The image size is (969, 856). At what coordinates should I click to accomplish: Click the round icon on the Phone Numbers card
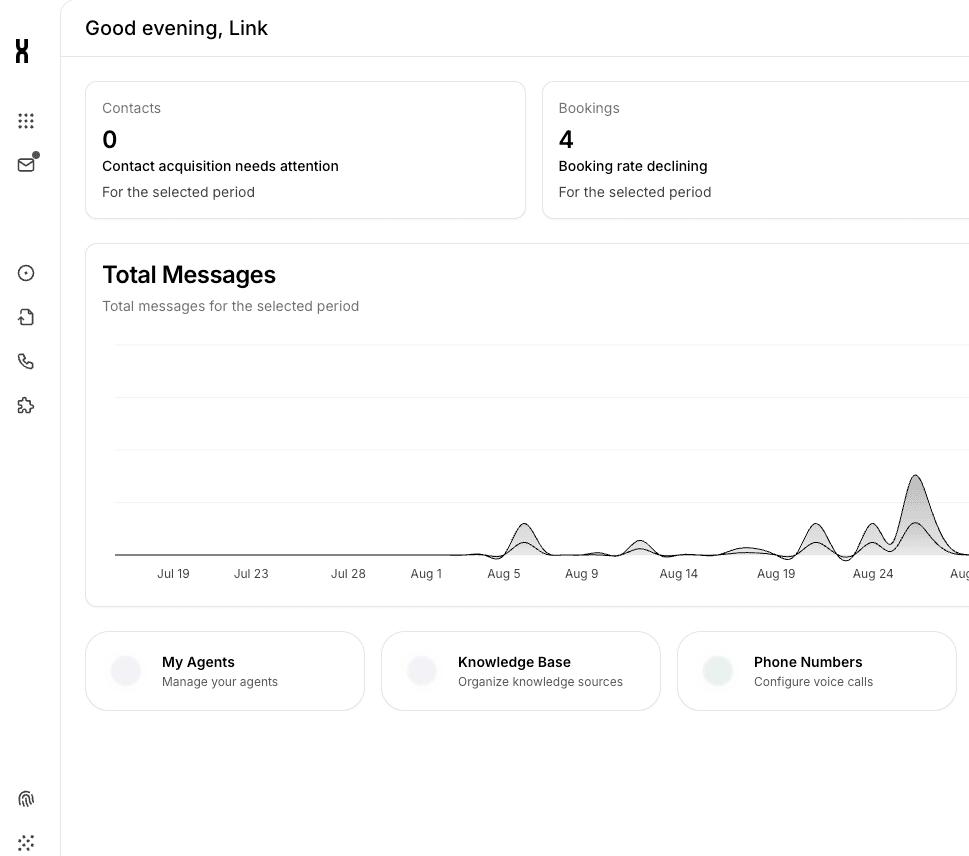click(x=718, y=671)
